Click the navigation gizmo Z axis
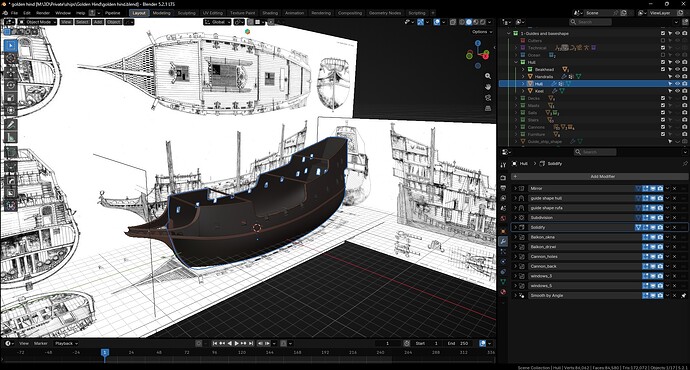The height and width of the screenshot is (370, 690). click(x=478, y=44)
